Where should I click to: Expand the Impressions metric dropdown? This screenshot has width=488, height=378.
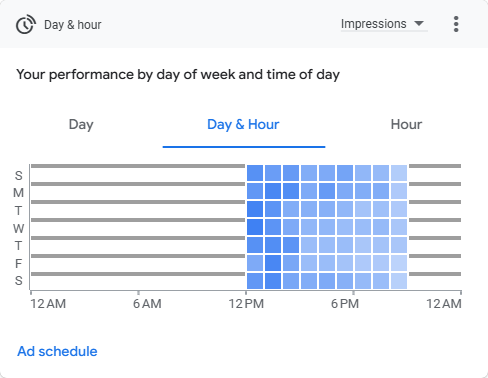pos(384,24)
